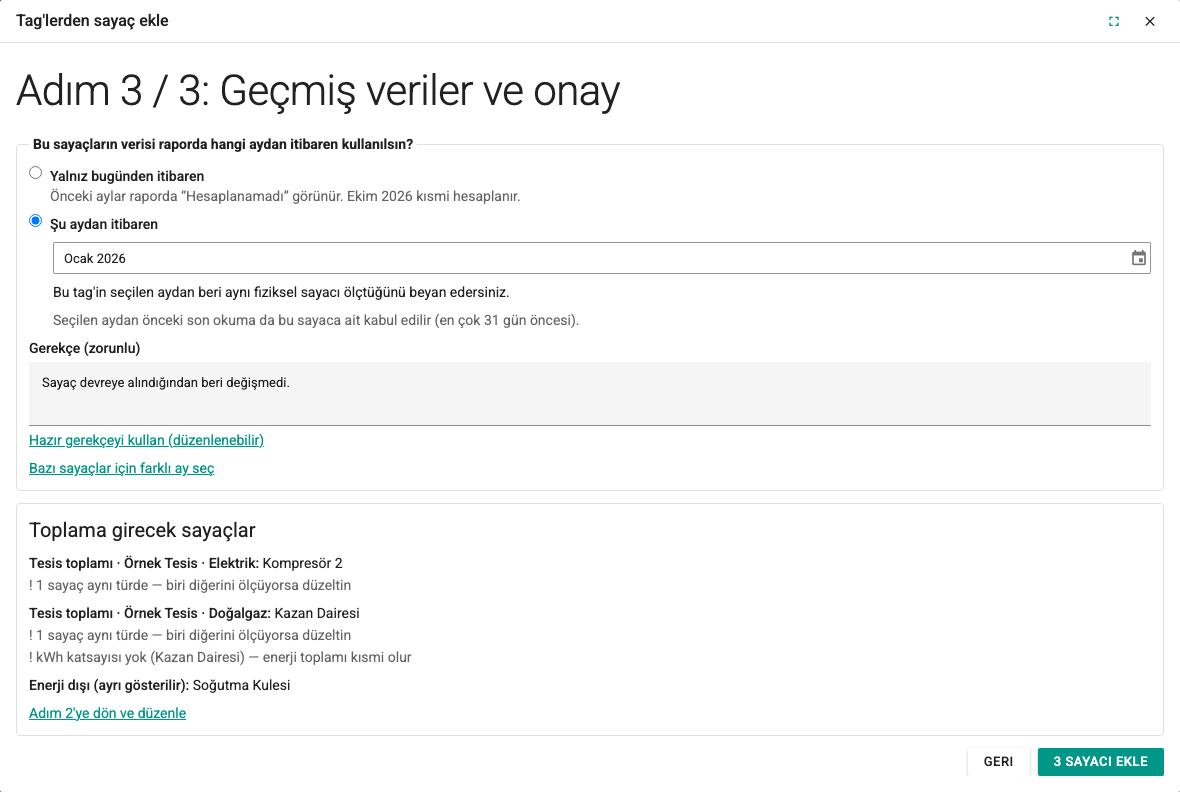Focus the Gerekçe justification text area
Image resolution: width=1180 pixels, height=792 pixels.
pos(590,394)
